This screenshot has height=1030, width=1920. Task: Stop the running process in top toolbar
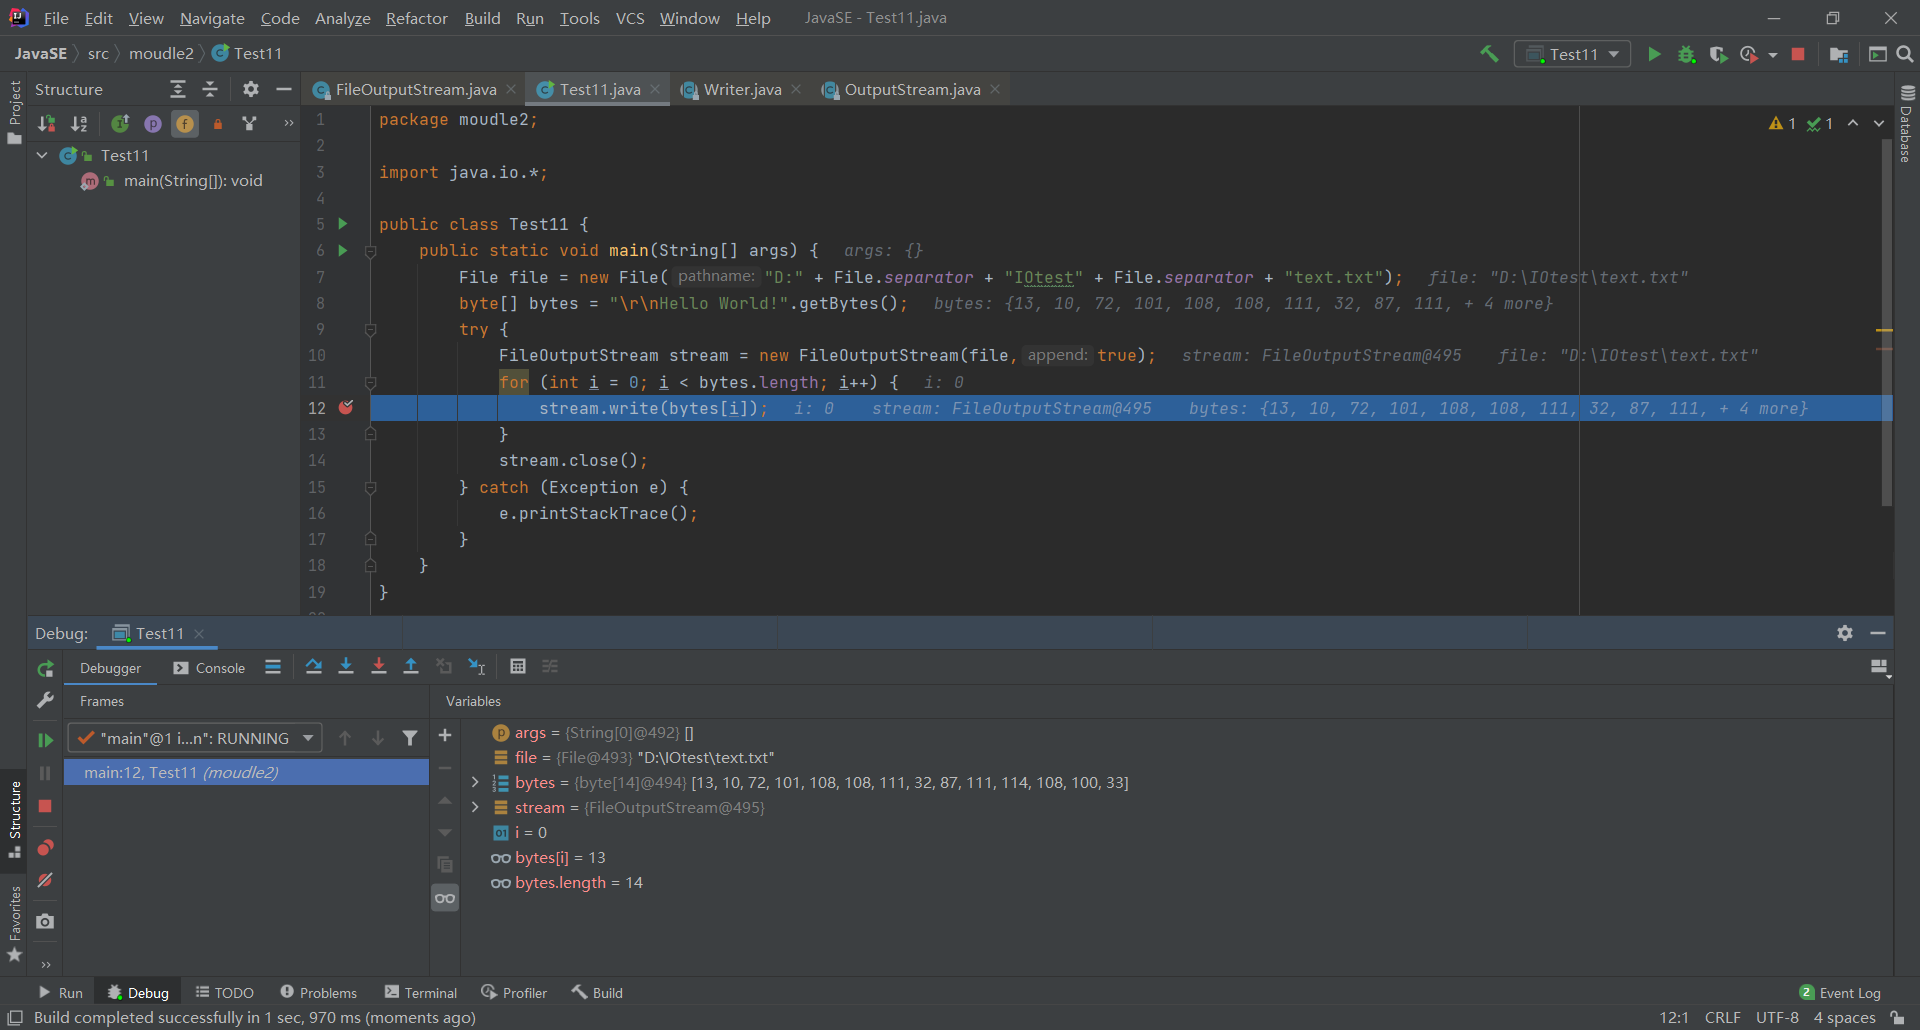pyautogui.click(x=1798, y=54)
